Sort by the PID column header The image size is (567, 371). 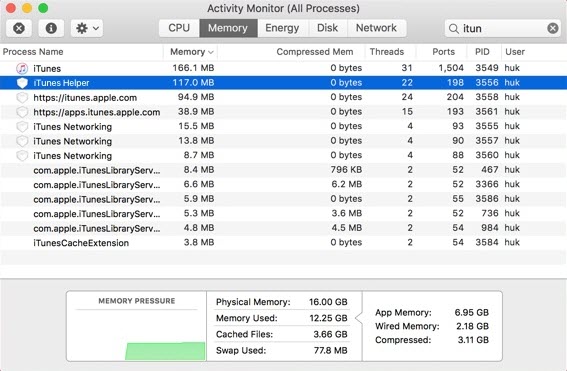[482, 52]
